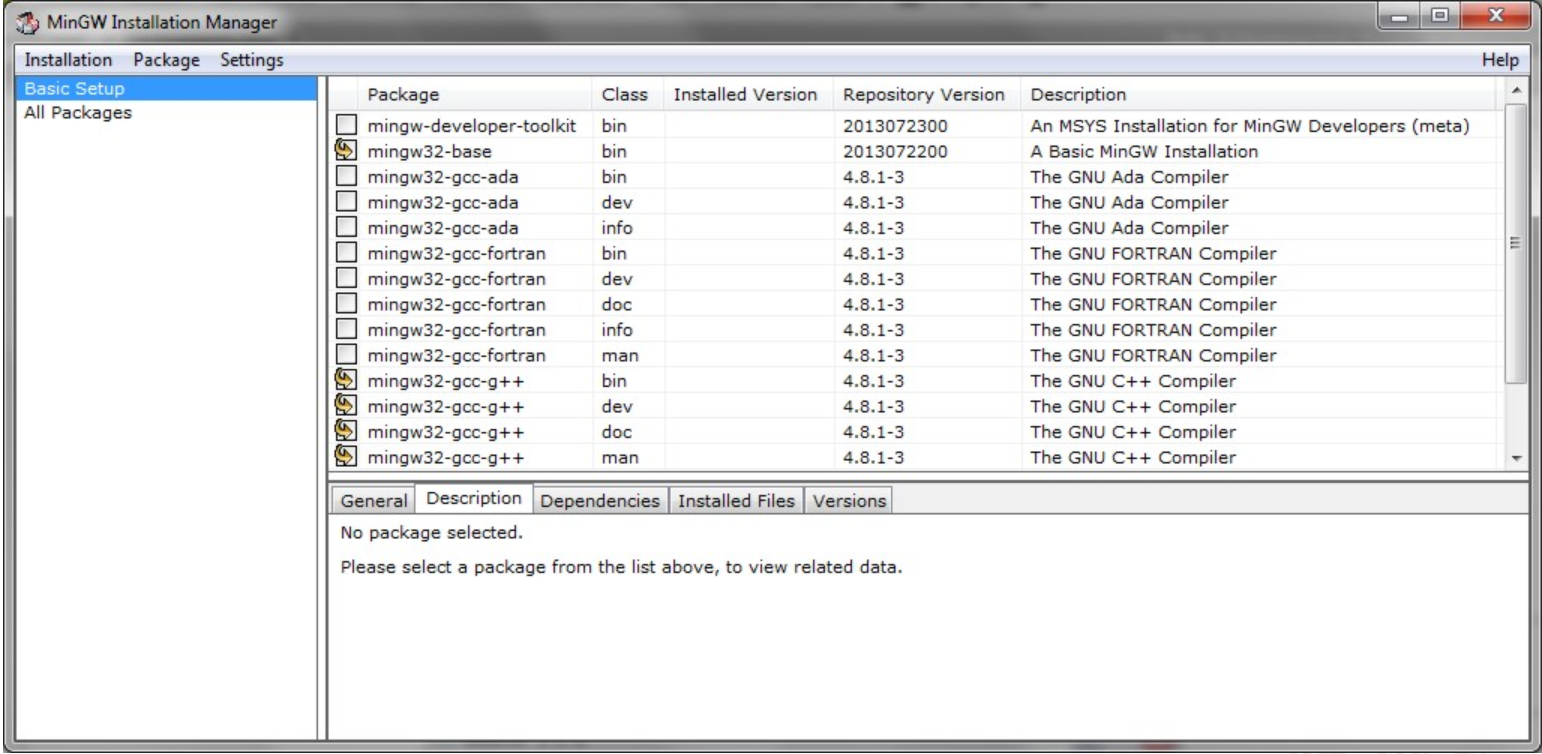Click the install marker for mingw32-gcc-g++ bin
This screenshot has width=1542, height=754.
(x=347, y=381)
